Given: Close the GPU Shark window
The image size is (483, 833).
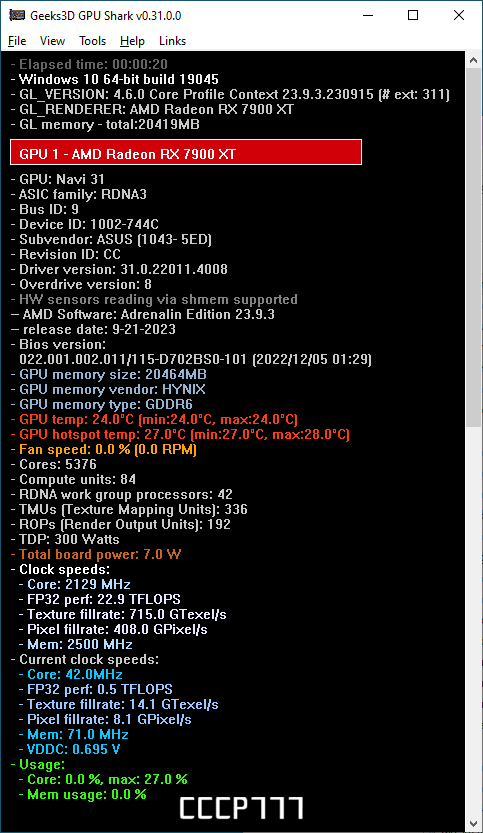Looking at the screenshot, I should click(459, 15).
